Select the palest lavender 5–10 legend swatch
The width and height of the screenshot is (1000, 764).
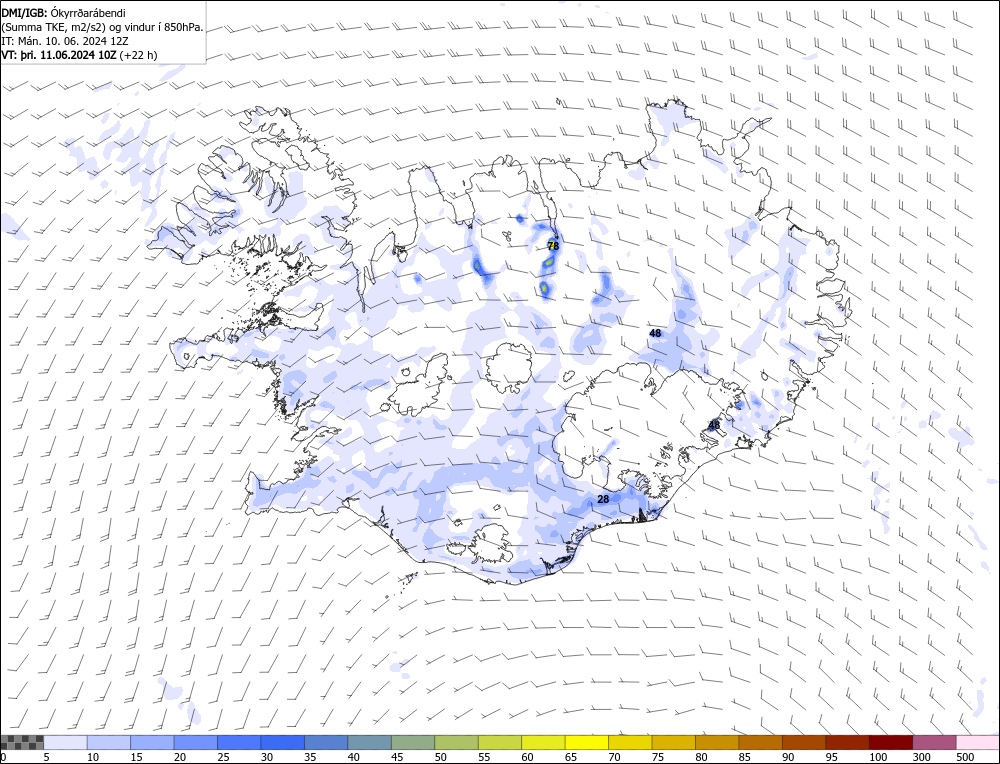pyautogui.click(x=66, y=742)
